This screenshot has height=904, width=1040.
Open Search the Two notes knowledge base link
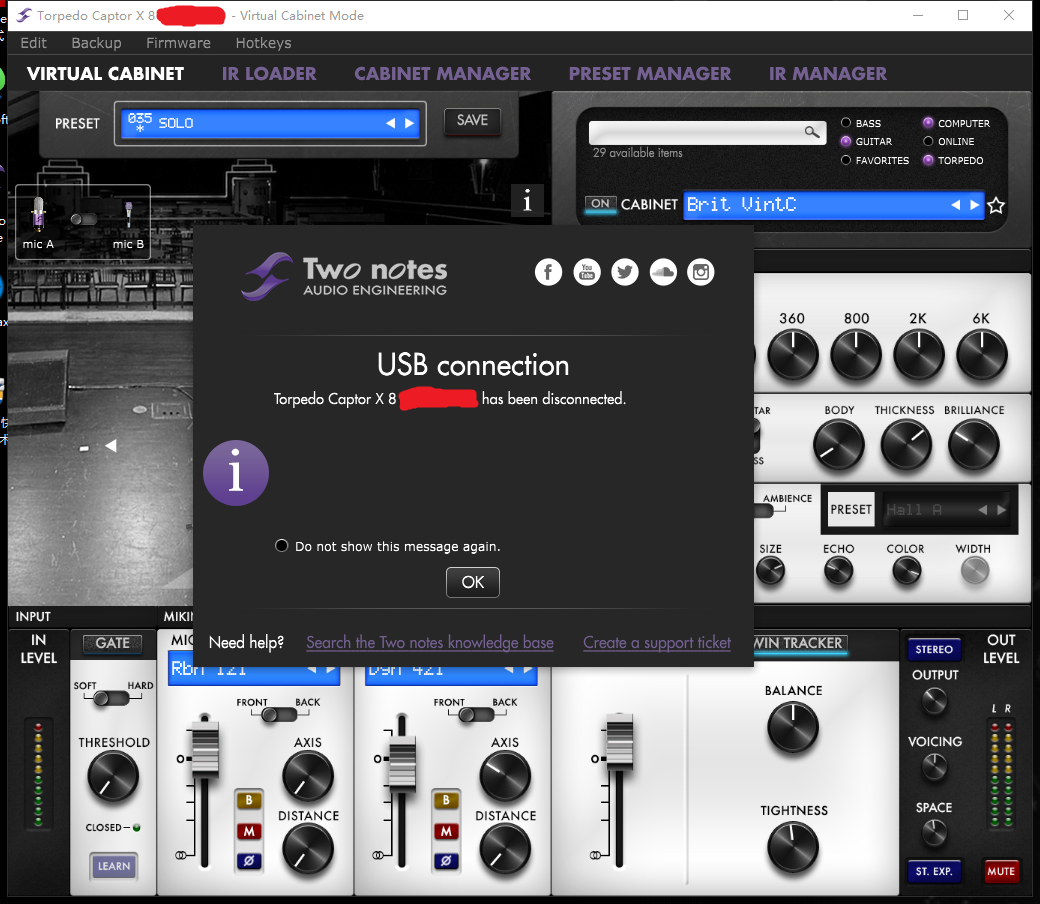[430, 643]
